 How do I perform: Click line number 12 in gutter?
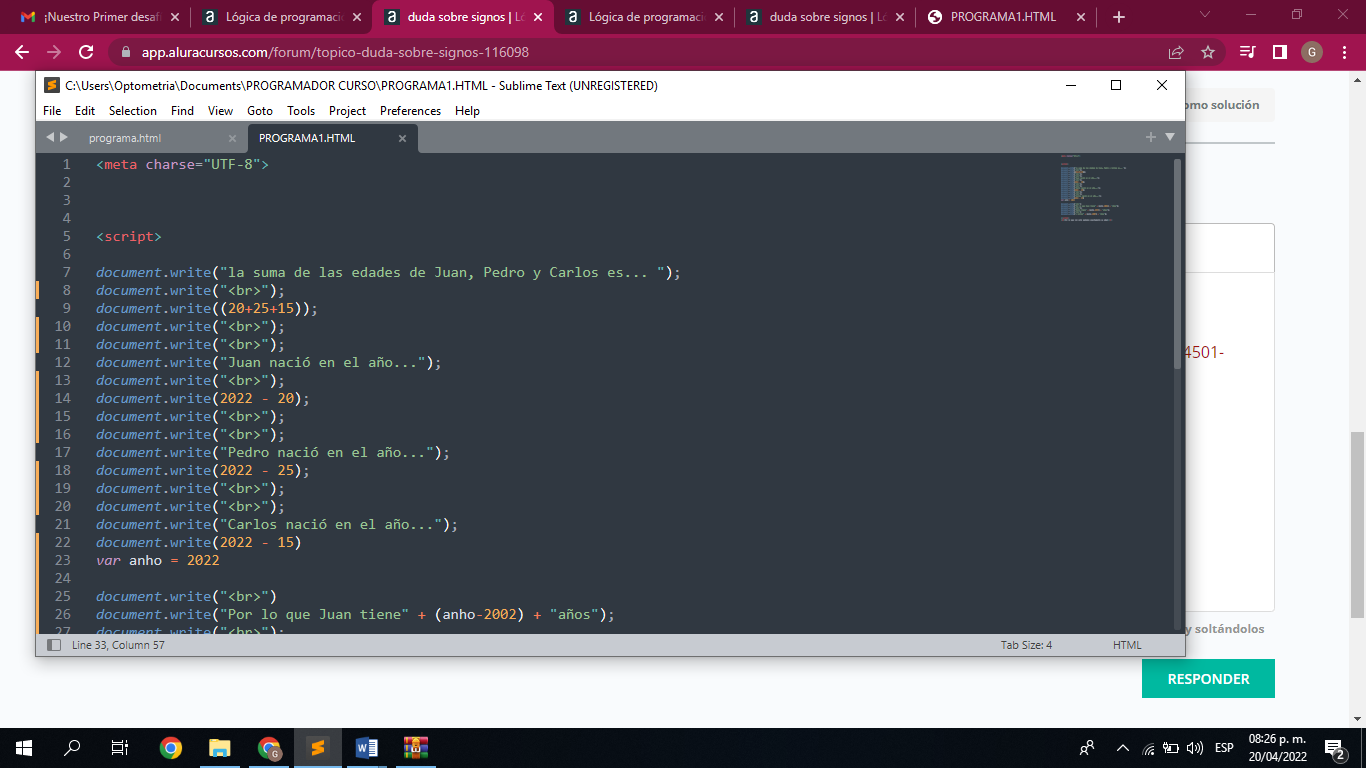pyautogui.click(x=63, y=362)
